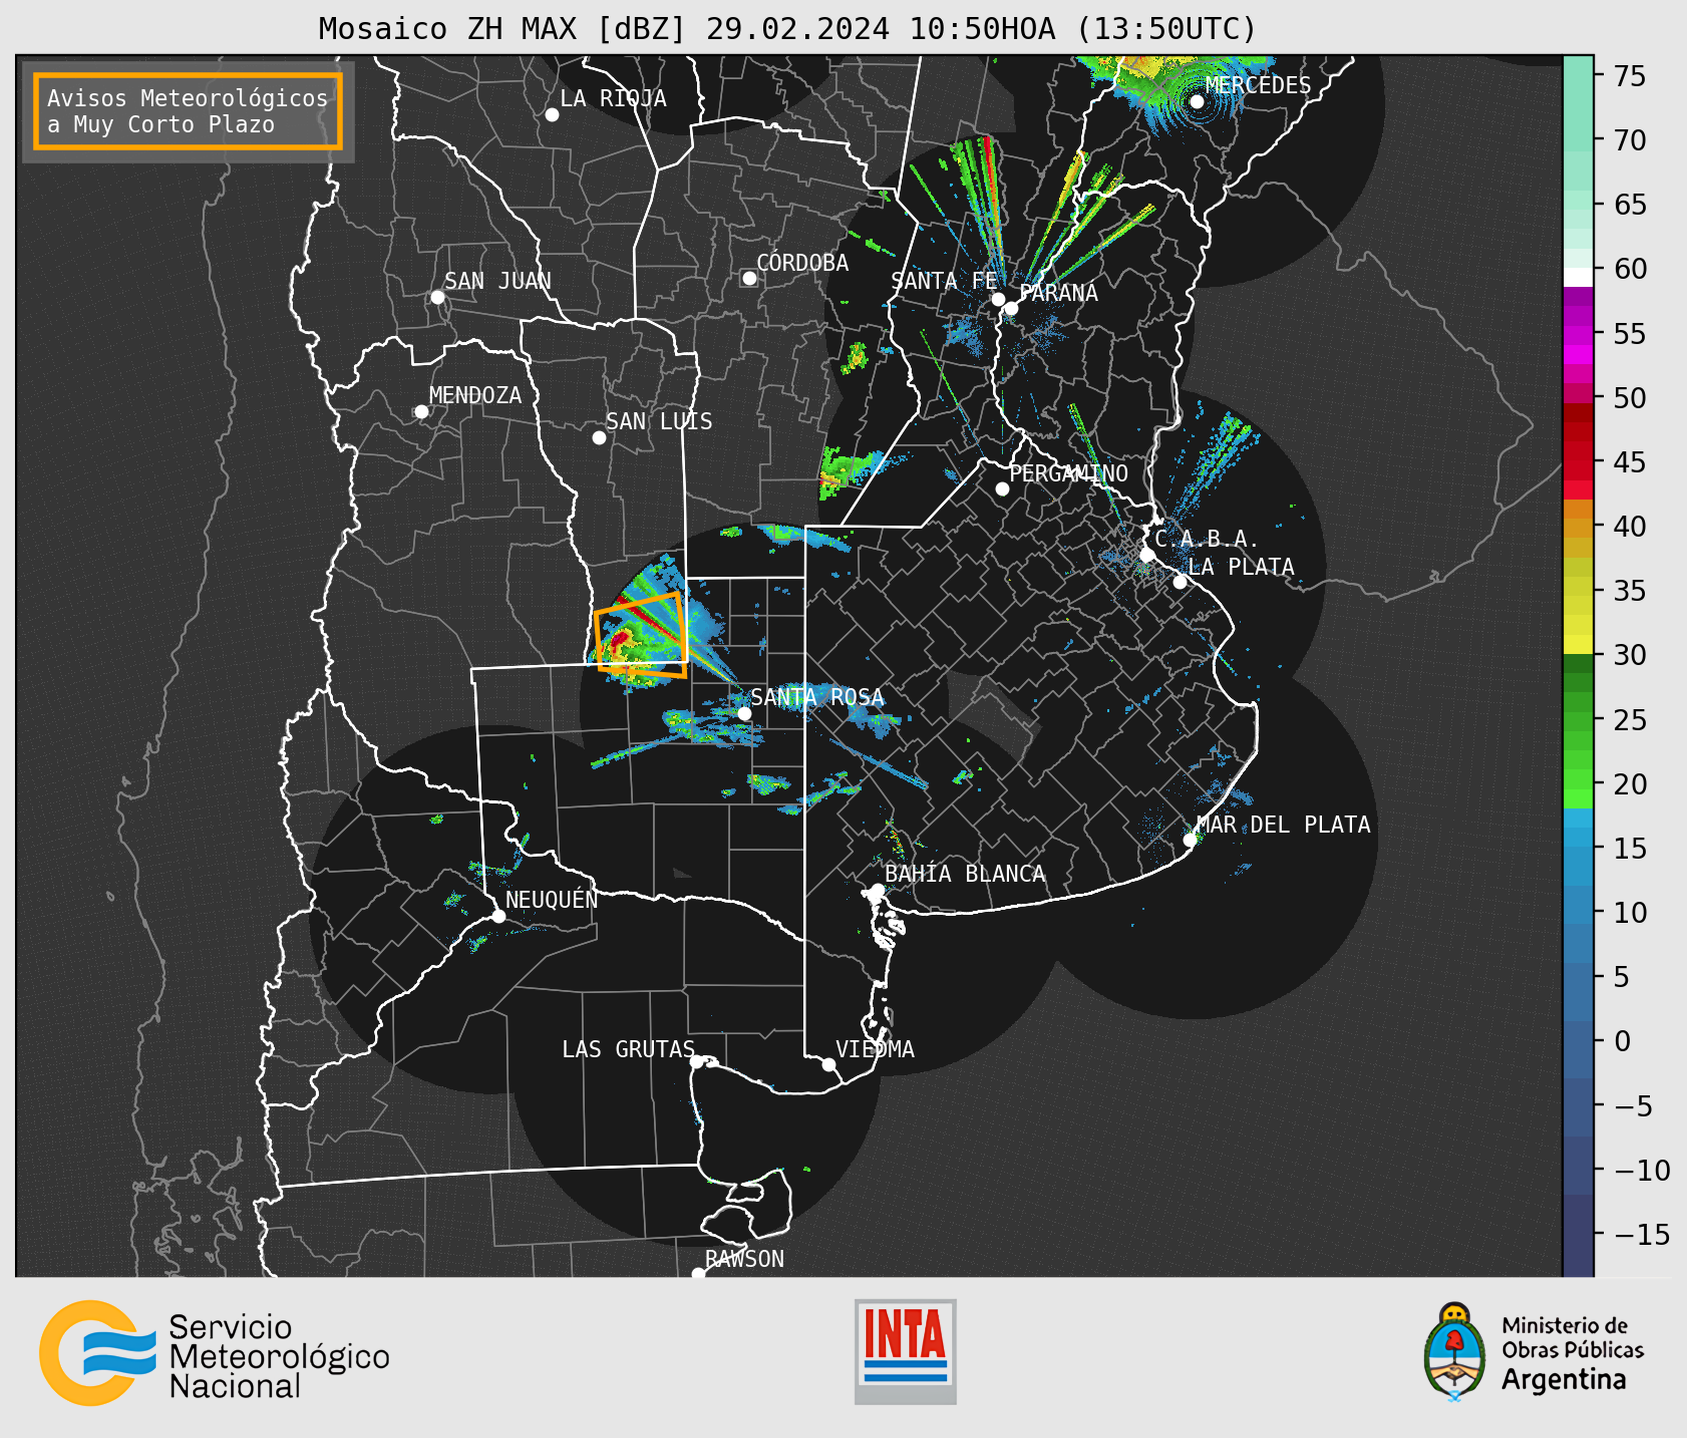Viewport: 1687px width, 1438px height.
Task: Click the Las Grutas city marker dot
Action: click(x=697, y=1062)
